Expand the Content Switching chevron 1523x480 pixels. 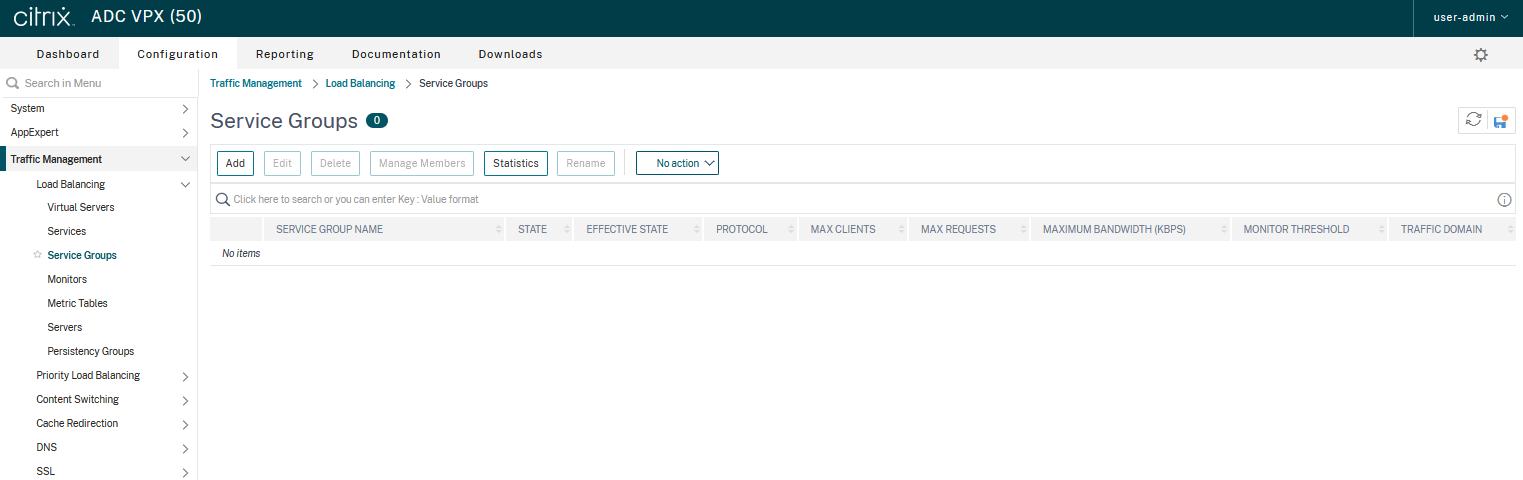tap(185, 400)
